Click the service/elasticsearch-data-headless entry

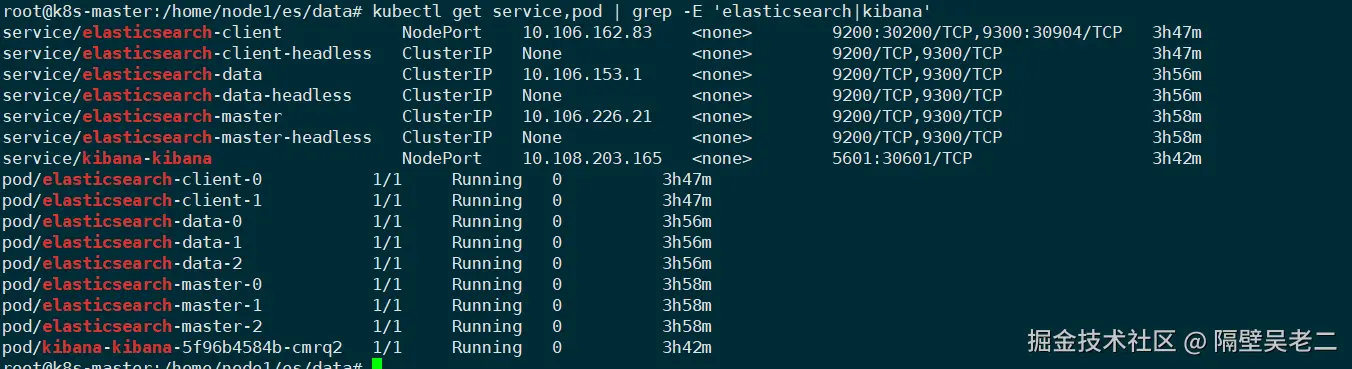177,95
